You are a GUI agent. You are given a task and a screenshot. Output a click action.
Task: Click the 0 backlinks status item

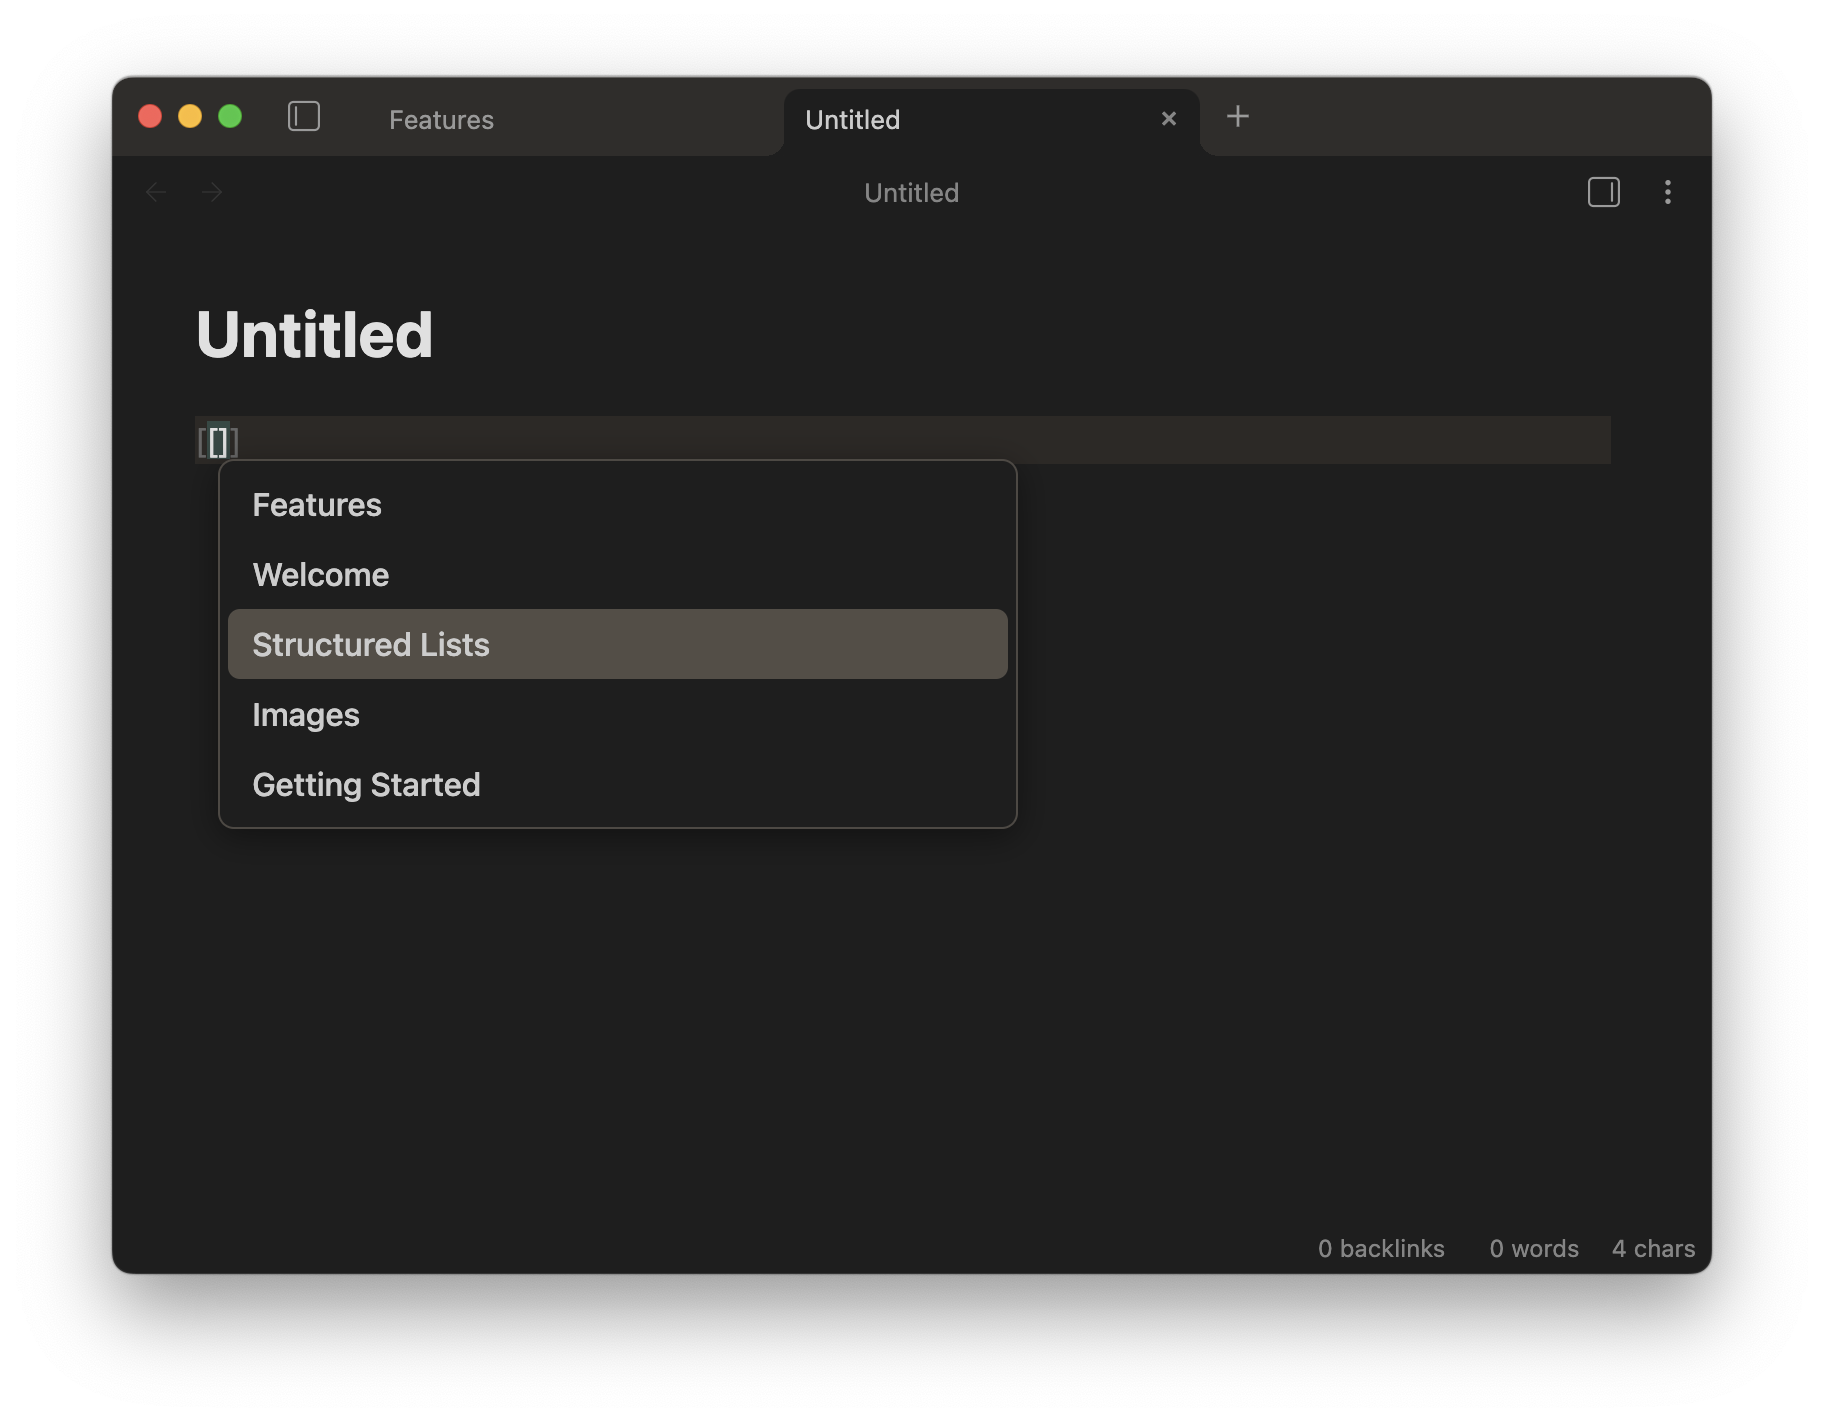(1381, 1249)
